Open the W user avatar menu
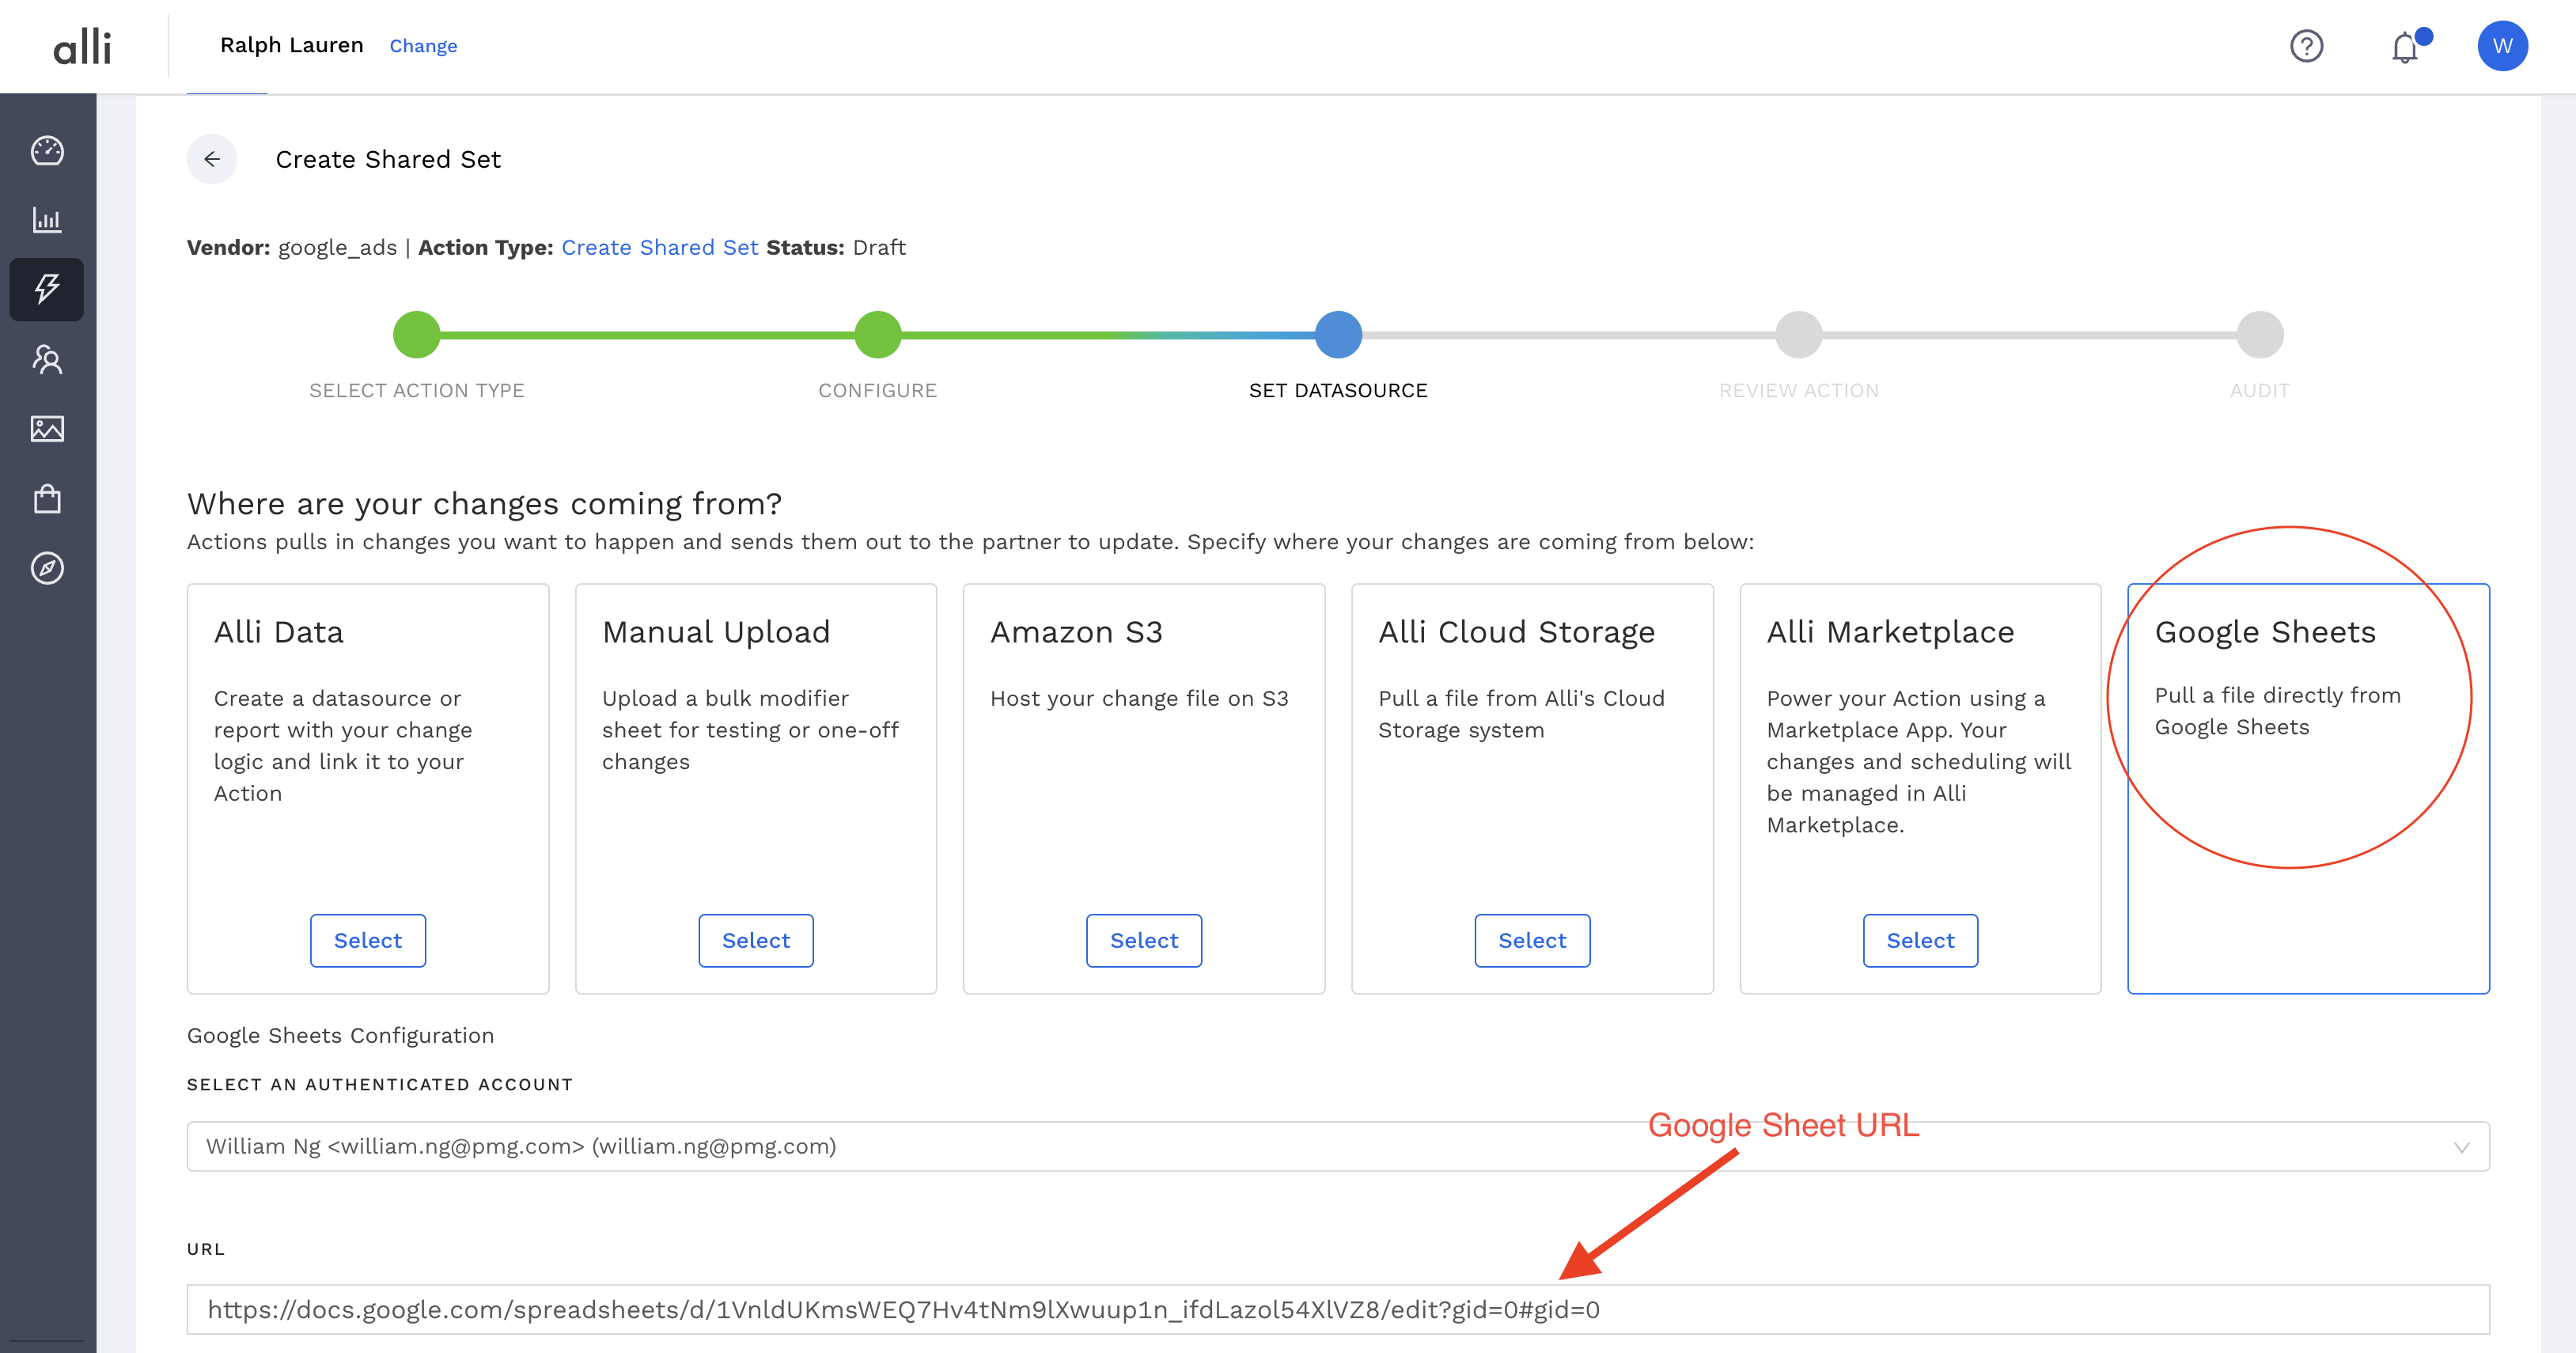 point(2502,46)
